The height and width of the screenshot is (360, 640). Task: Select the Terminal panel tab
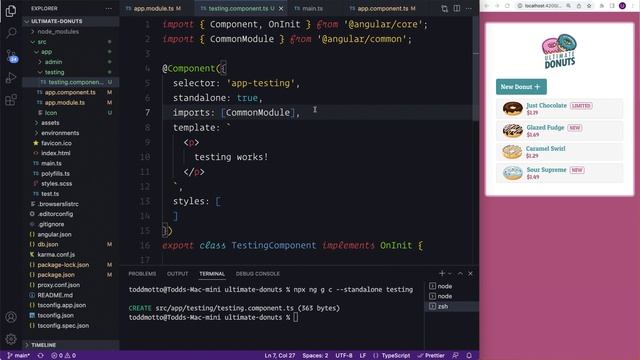(x=212, y=274)
